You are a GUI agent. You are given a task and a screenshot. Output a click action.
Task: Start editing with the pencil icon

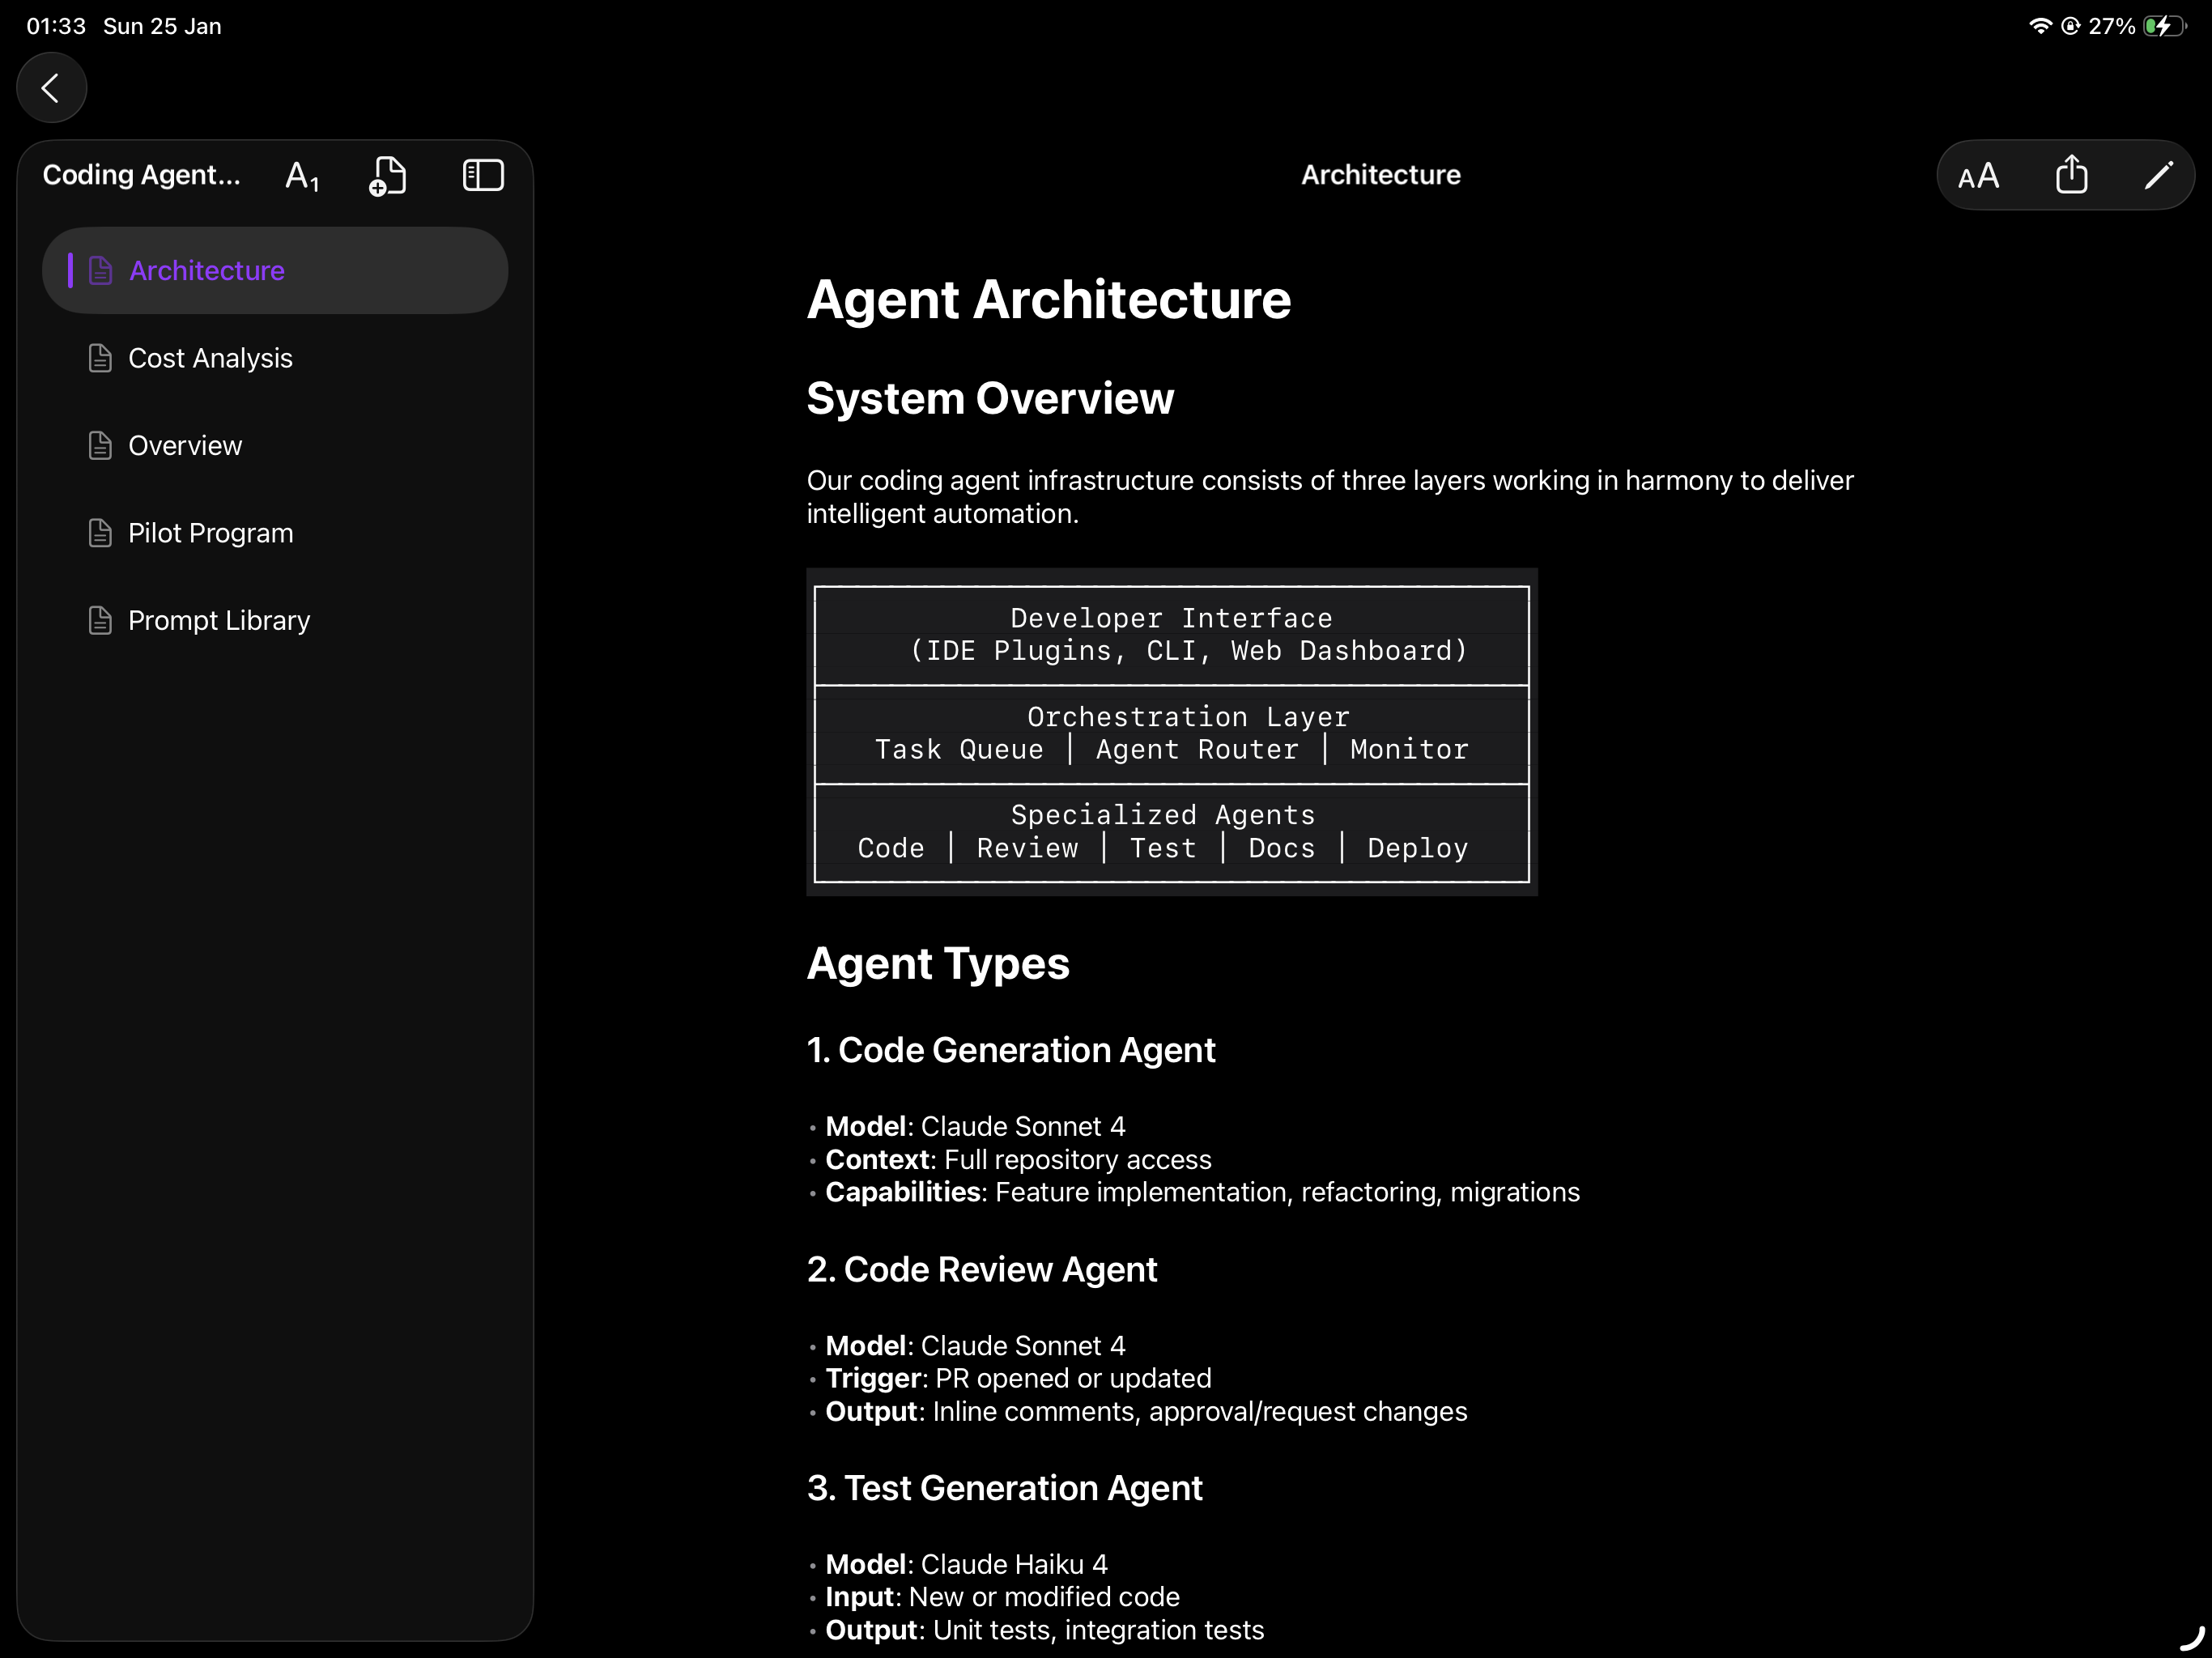tap(2157, 174)
